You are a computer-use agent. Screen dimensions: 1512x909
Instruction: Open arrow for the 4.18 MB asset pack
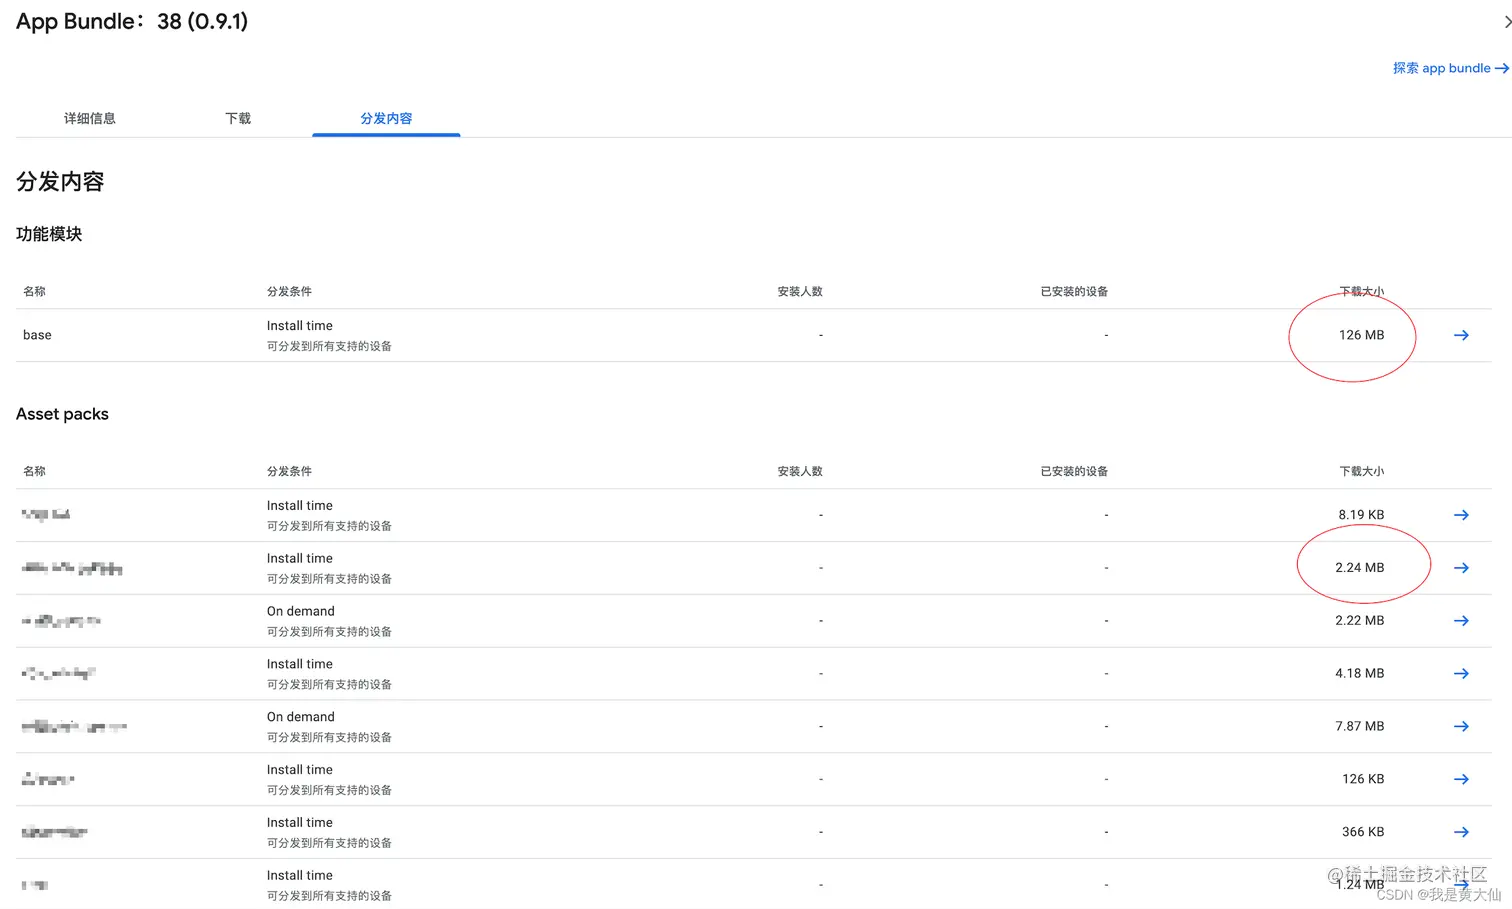pos(1461,674)
